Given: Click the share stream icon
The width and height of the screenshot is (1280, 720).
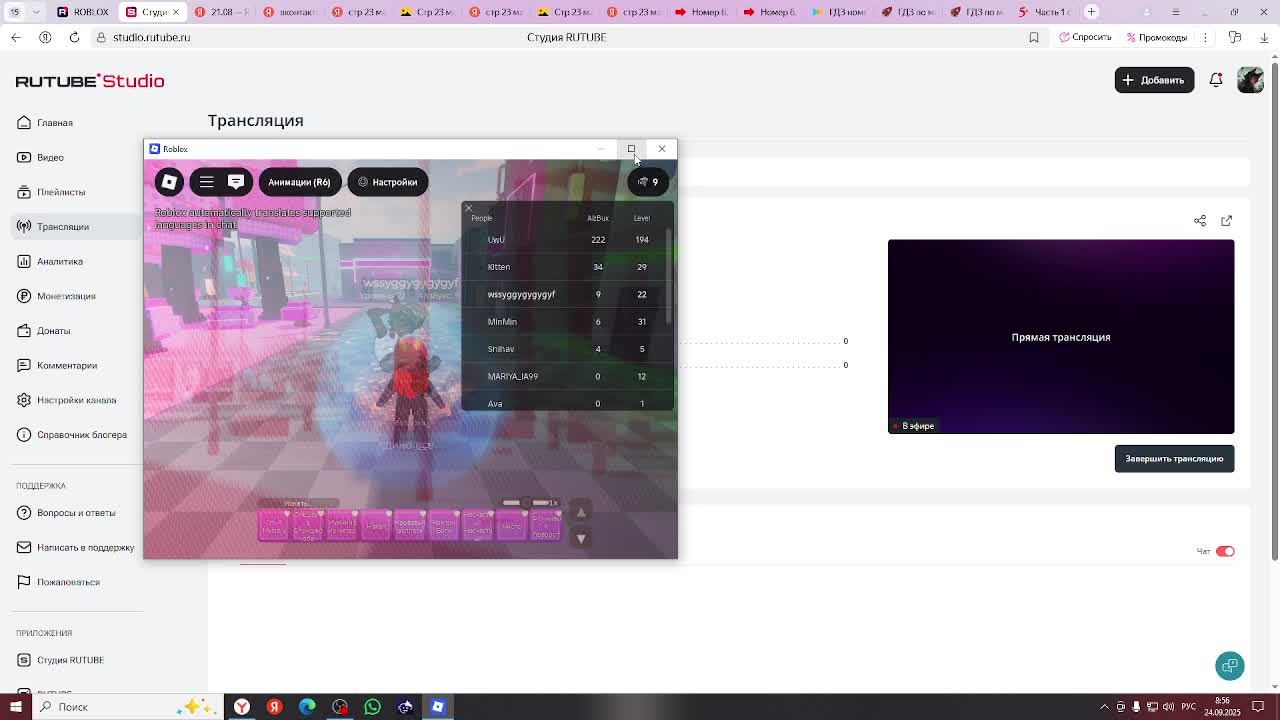Looking at the screenshot, I should (x=1200, y=221).
